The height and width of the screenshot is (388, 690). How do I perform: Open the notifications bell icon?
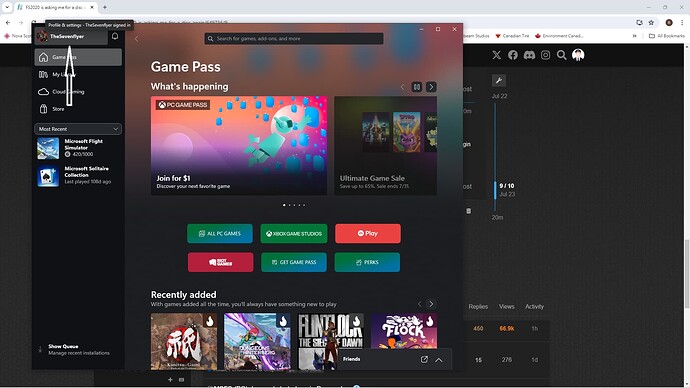coord(115,36)
